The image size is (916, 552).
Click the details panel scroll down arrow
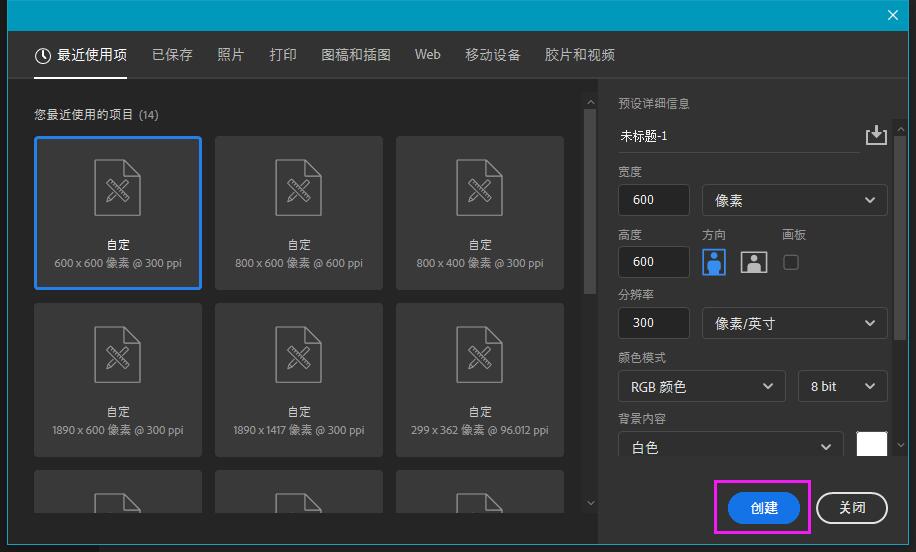(901, 445)
